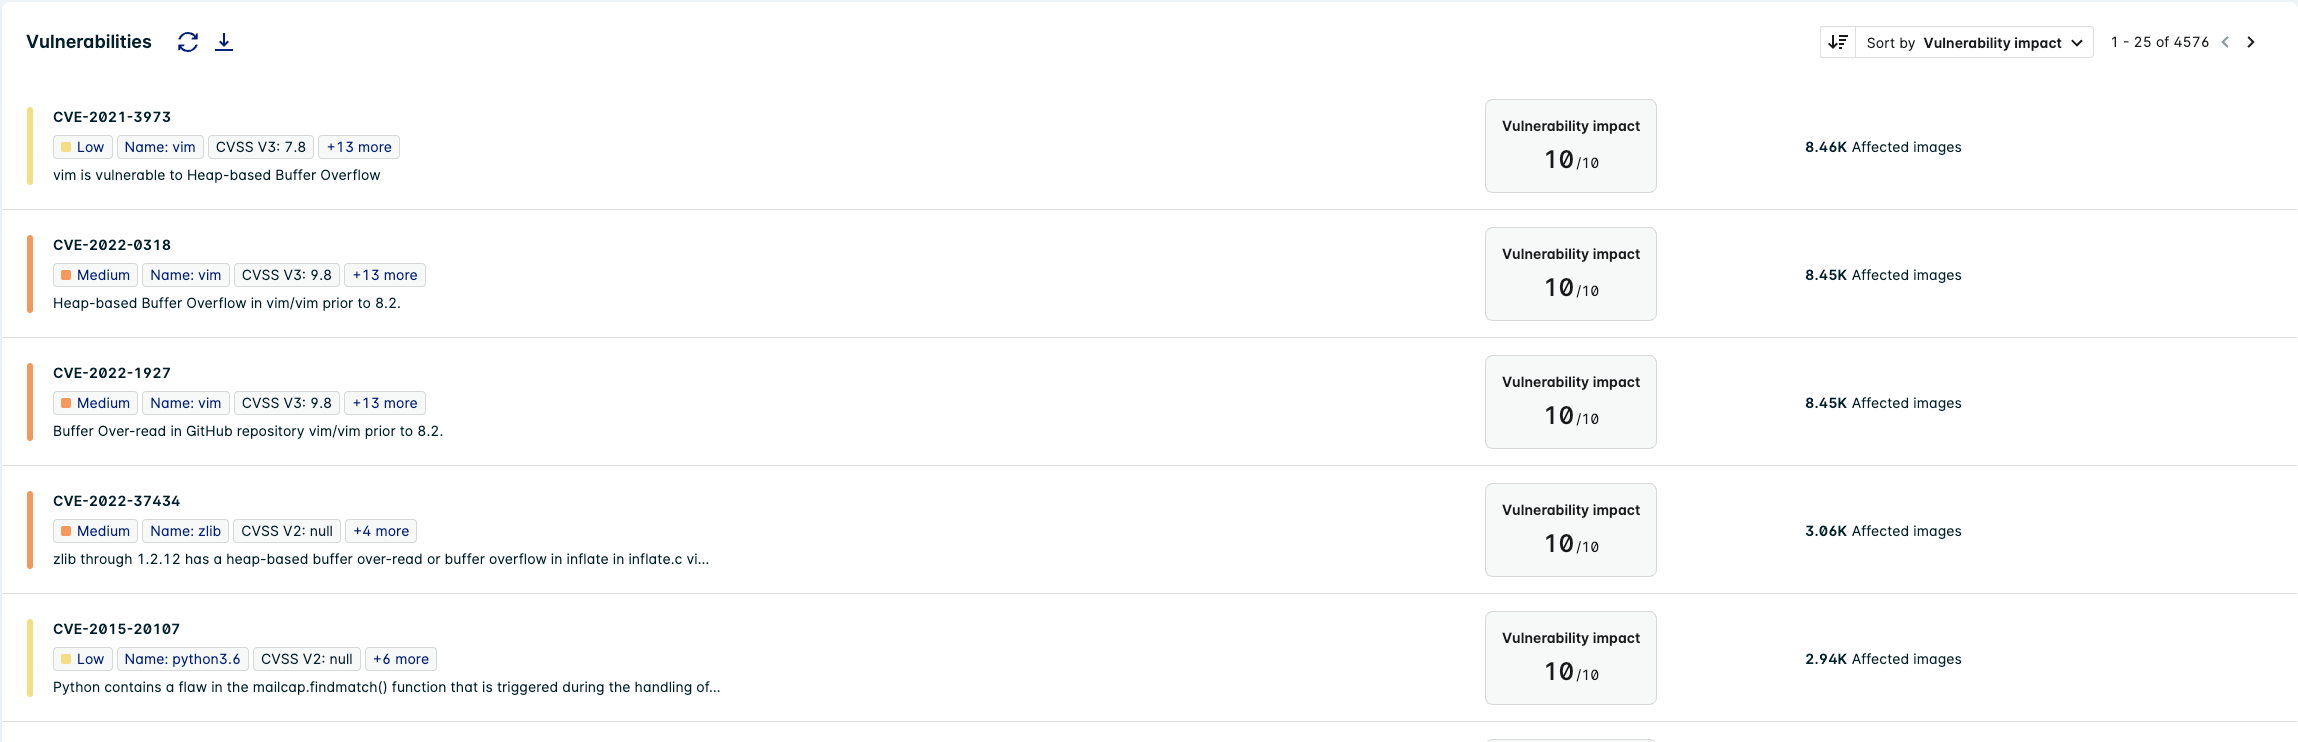Toggle the CVSS V3: 9.8 chip on CVE-2022-1927
Screen dimensions: 2298x742
coord(287,402)
